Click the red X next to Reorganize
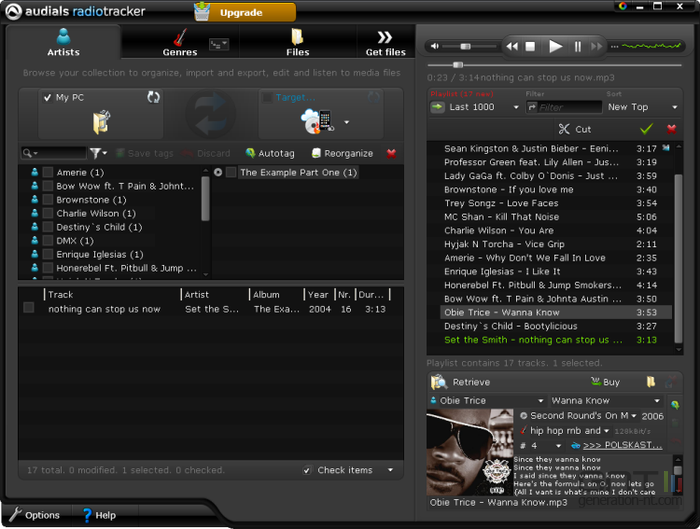The width and height of the screenshot is (700, 529). 391,154
